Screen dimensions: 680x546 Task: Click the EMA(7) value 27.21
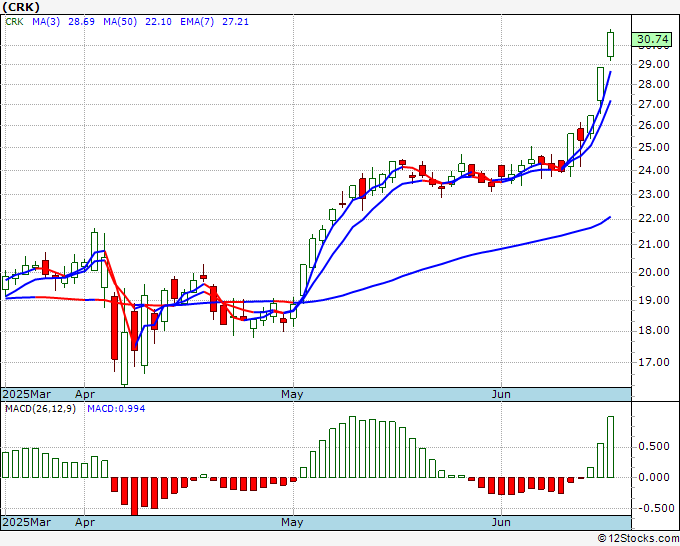(235, 22)
